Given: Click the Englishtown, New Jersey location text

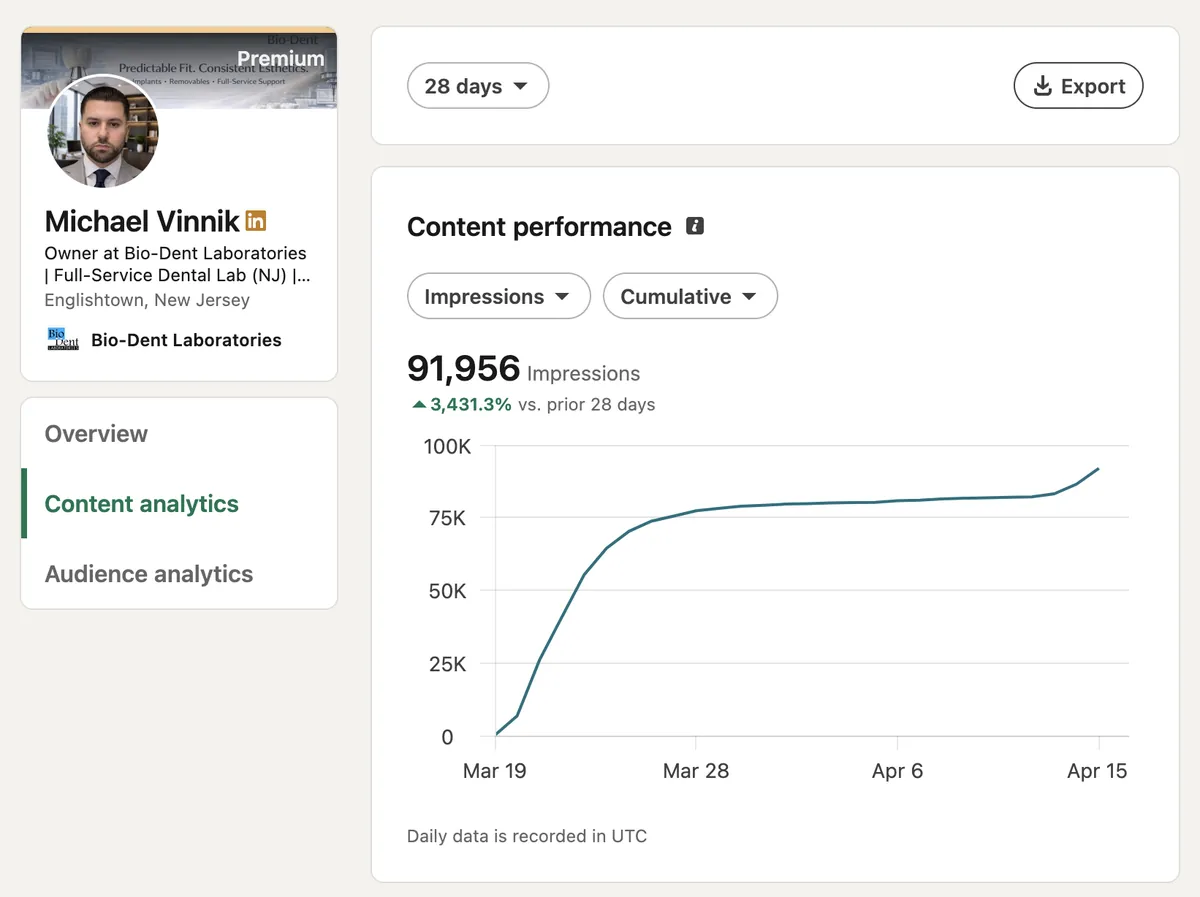Looking at the screenshot, I should [x=147, y=300].
